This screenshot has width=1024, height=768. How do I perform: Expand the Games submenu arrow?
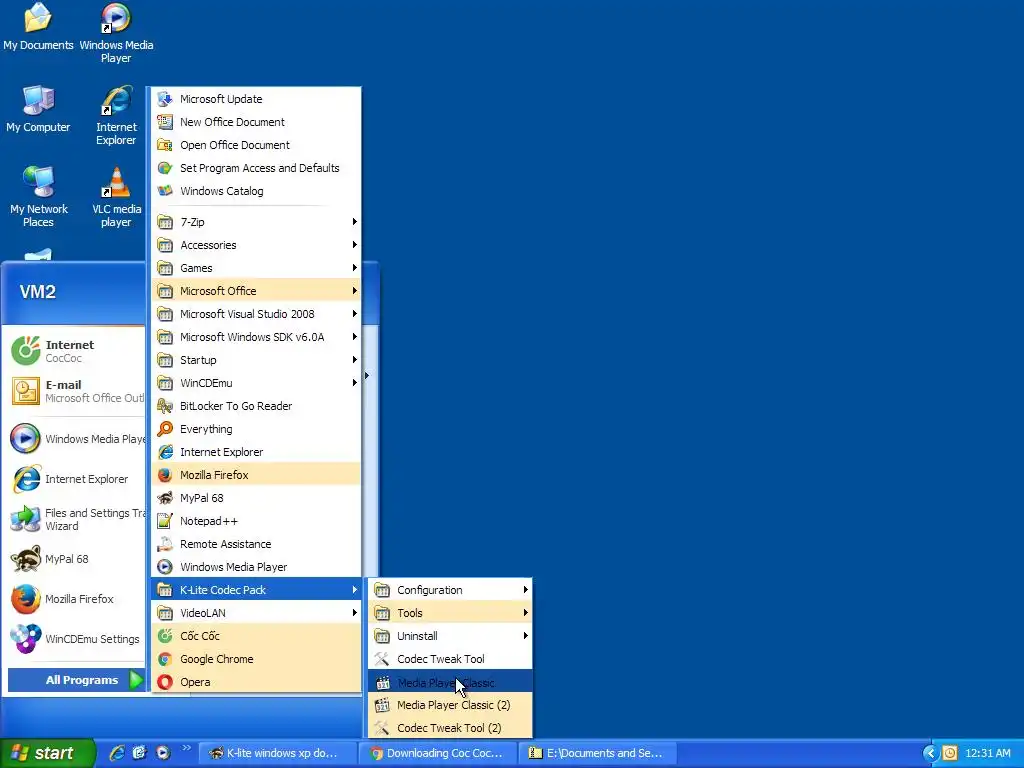pyautogui.click(x=354, y=268)
